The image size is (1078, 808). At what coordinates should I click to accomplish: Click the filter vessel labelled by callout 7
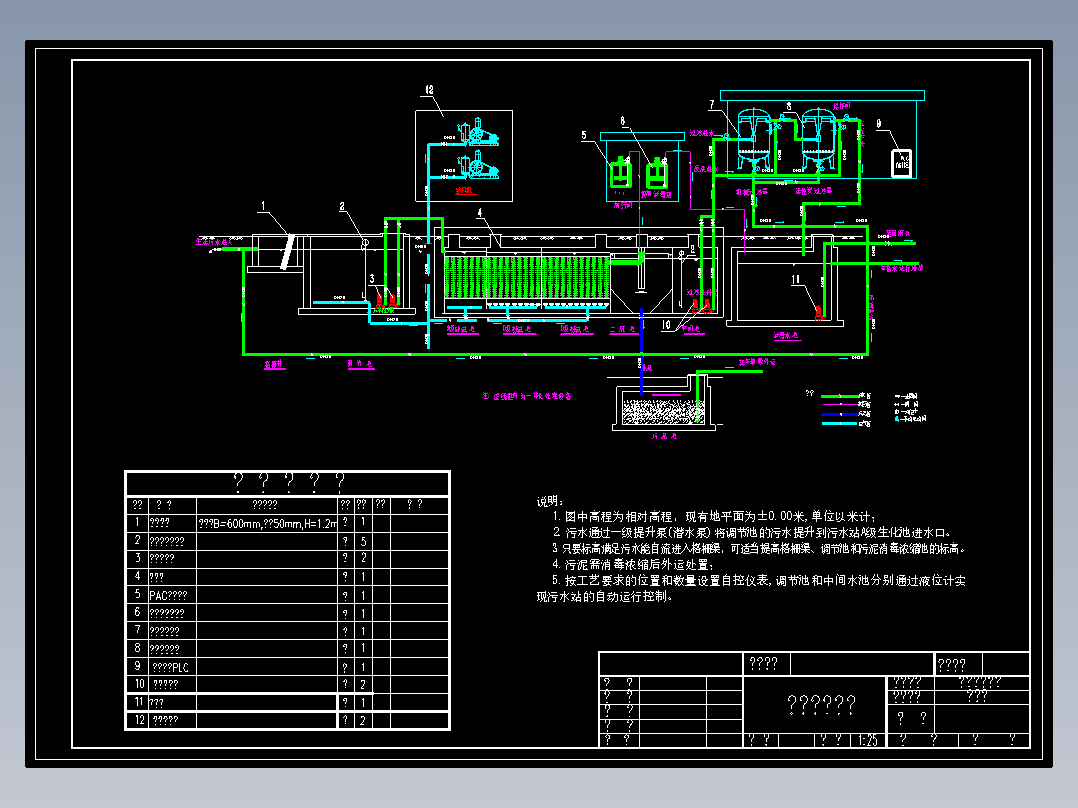pyautogui.click(x=754, y=140)
